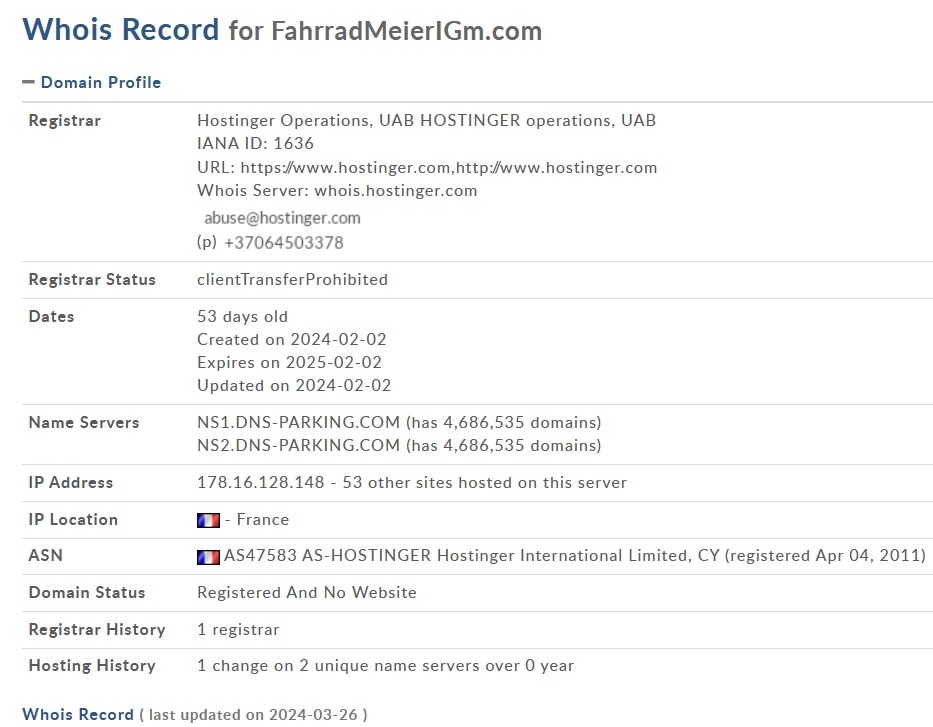
Task: Click the flag icon beside AS47583
Action: pos(208,557)
